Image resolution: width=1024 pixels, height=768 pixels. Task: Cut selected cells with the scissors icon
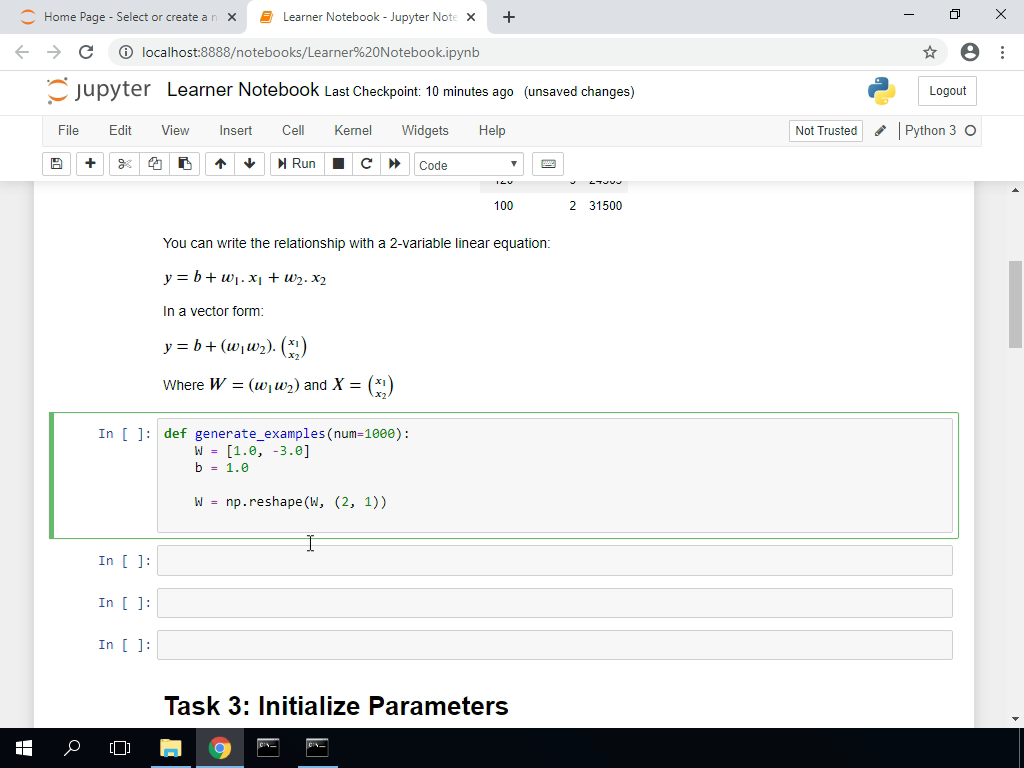click(125, 164)
